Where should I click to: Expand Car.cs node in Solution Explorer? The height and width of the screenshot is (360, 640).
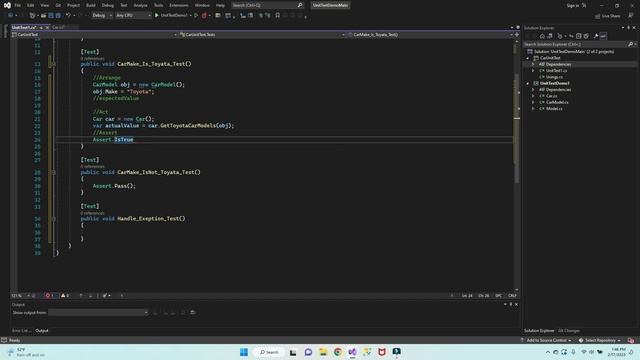533,96
